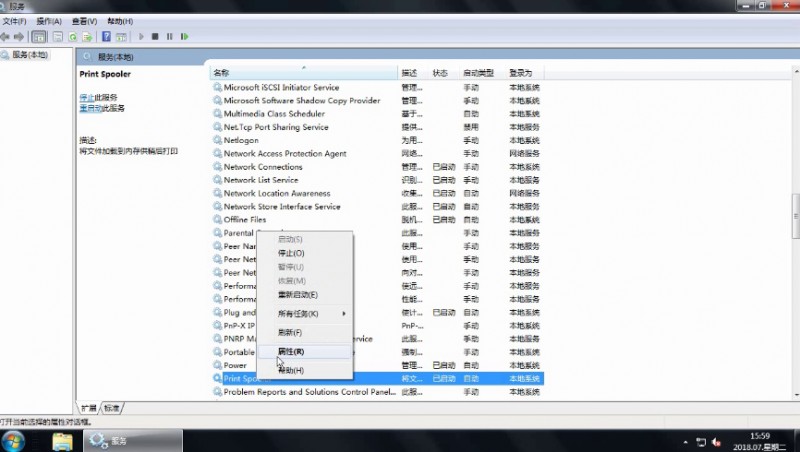Click the services list vertical scrollbar
Viewport: 800px width, 452px height.
pyautogui.click(x=796, y=216)
